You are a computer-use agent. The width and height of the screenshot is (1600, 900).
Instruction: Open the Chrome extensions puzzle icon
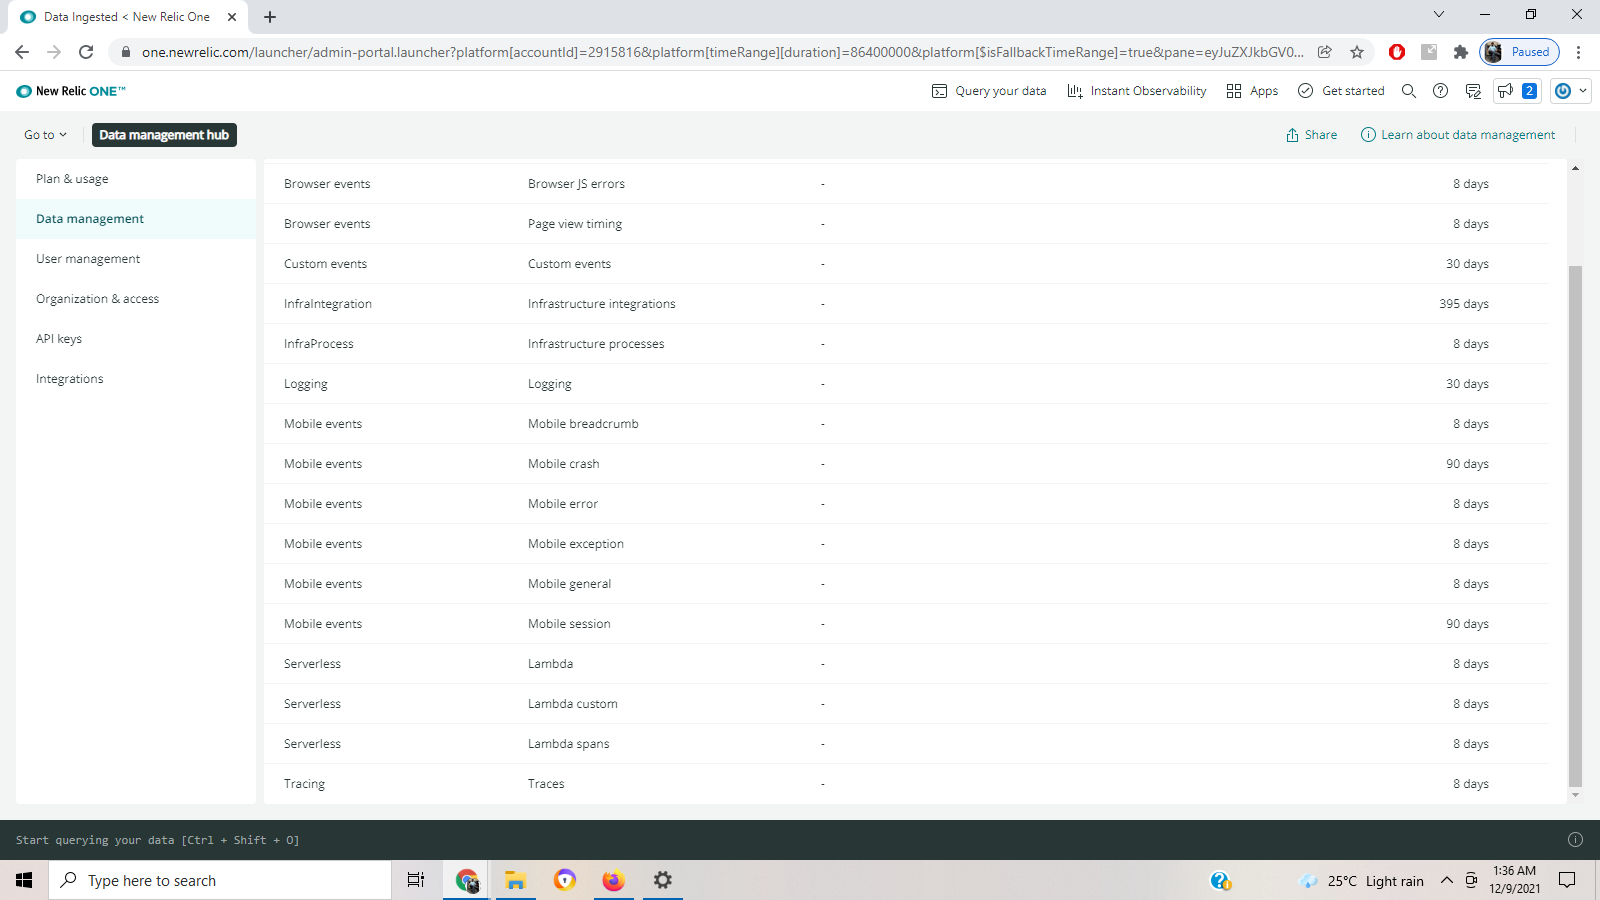click(1460, 52)
